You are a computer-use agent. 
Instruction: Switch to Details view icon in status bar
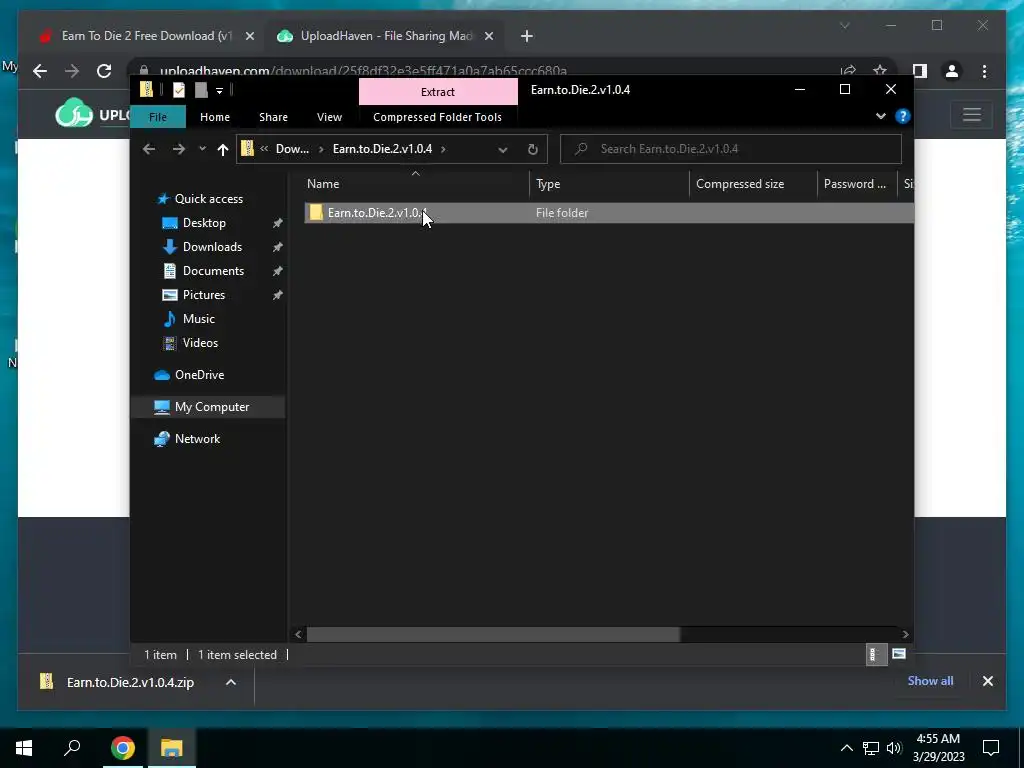[x=876, y=654]
